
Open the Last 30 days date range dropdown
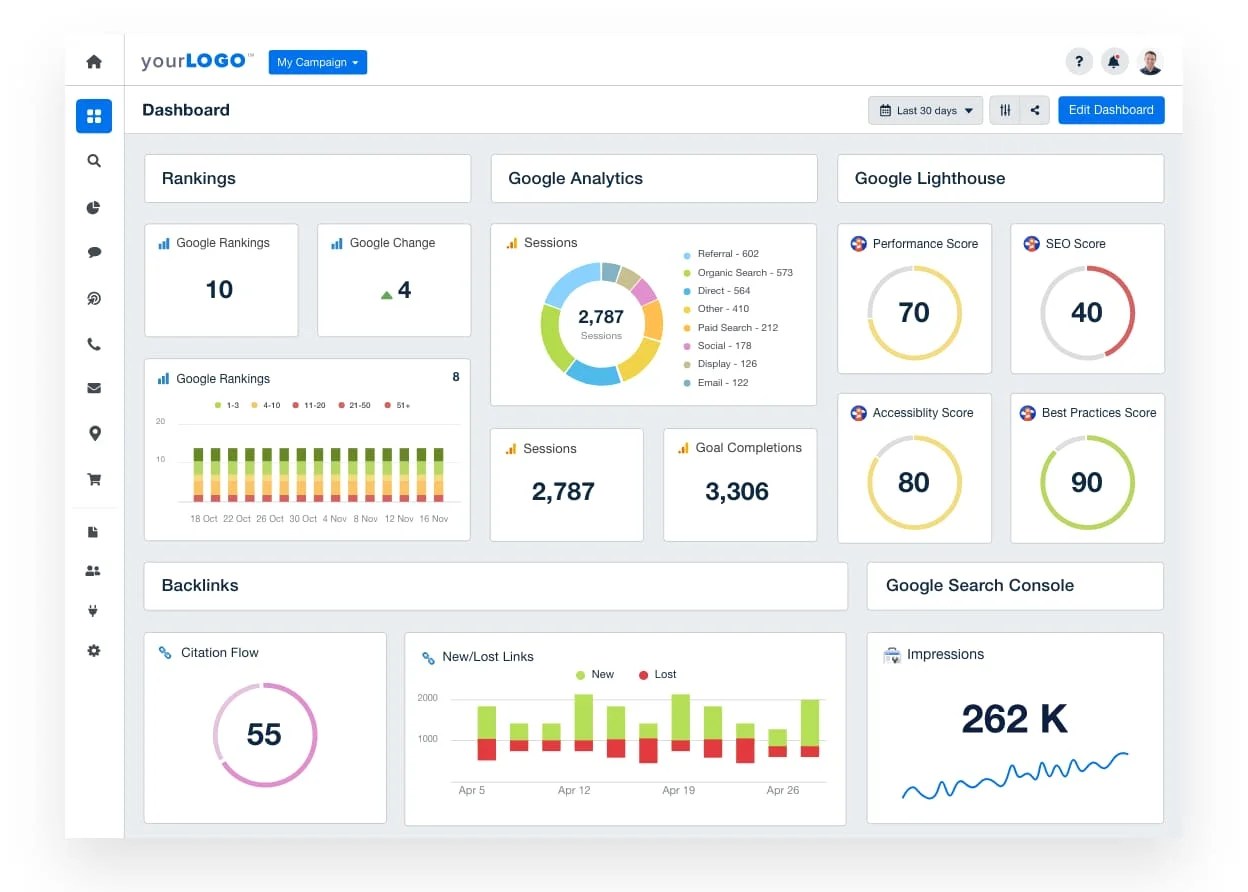click(x=926, y=110)
